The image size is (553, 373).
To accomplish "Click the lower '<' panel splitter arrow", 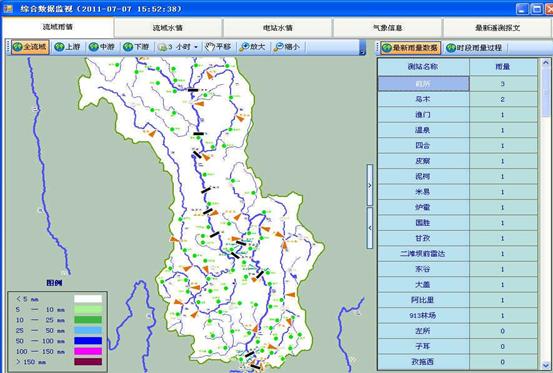I will (370, 228).
